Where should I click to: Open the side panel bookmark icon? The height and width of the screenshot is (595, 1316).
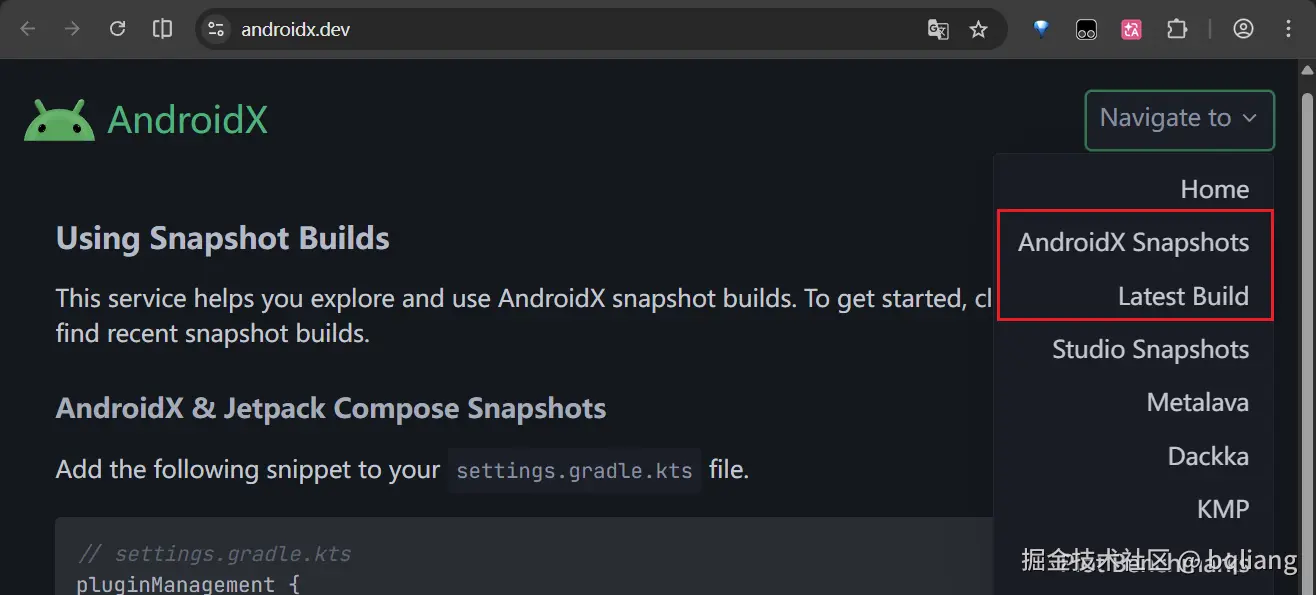pos(162,29)
